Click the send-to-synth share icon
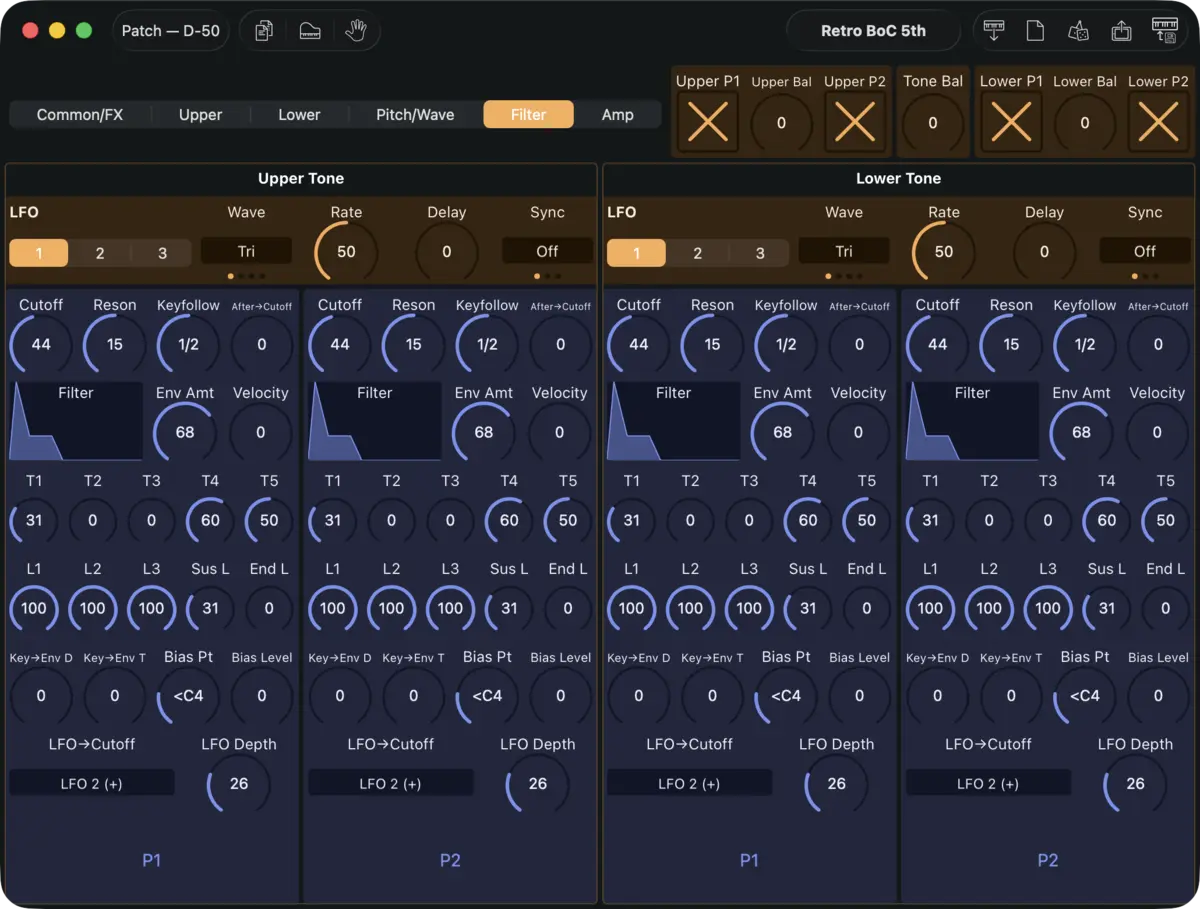This screenshot has height=909, width=1200. [x=1121, y=31]
